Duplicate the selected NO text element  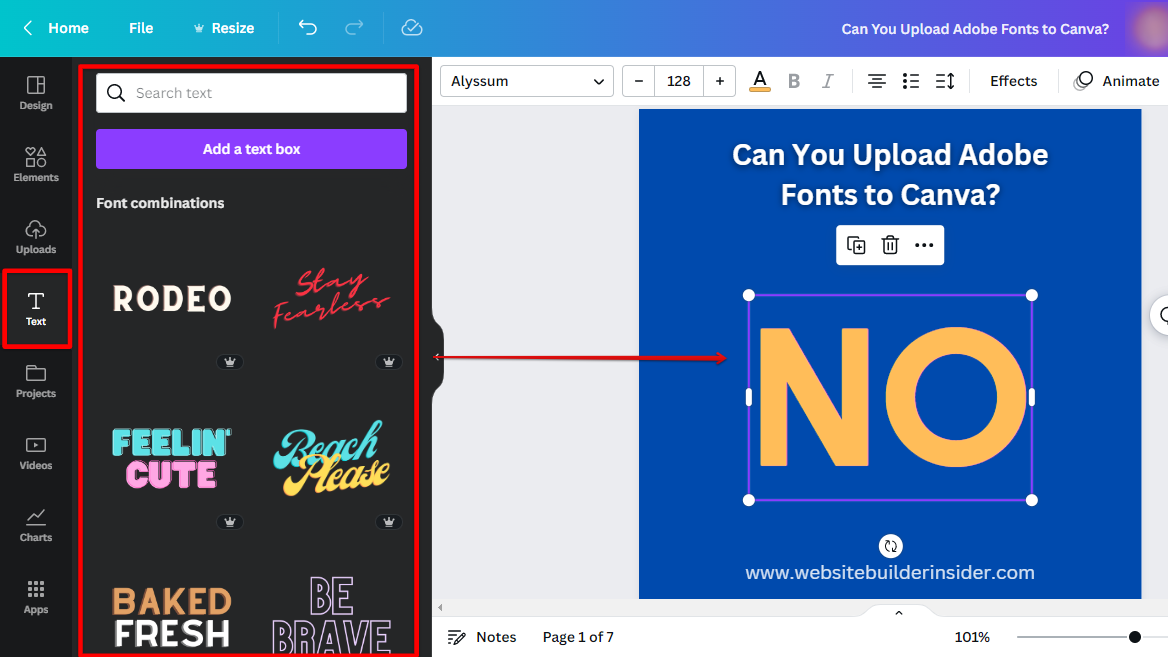coord(856,244)
